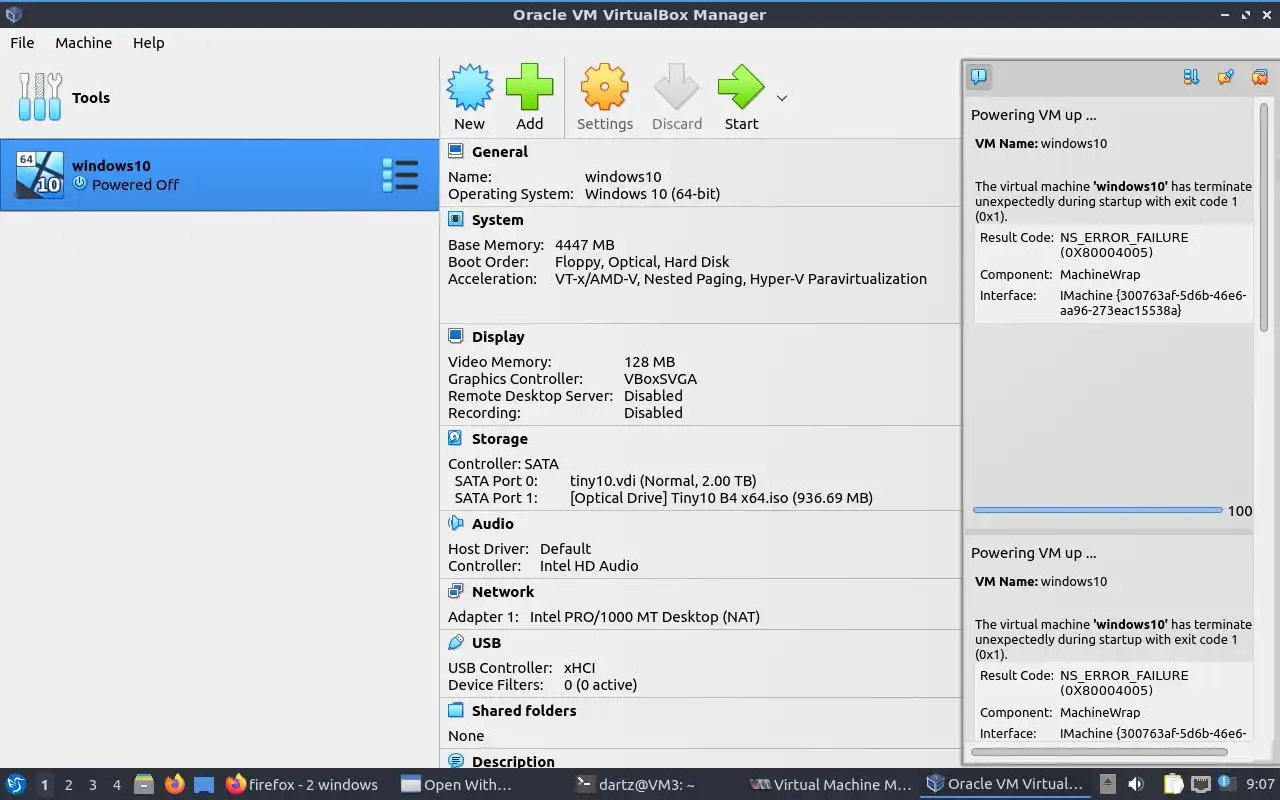Start the VM with the green arrow
The height and width of the screenshot is (800, 1280).
(741, 88)
